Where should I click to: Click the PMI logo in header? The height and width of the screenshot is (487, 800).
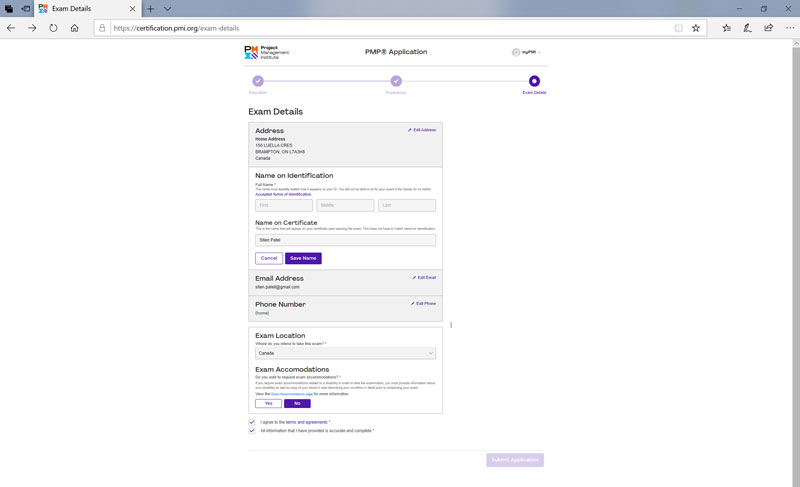[x=262, y=52]
